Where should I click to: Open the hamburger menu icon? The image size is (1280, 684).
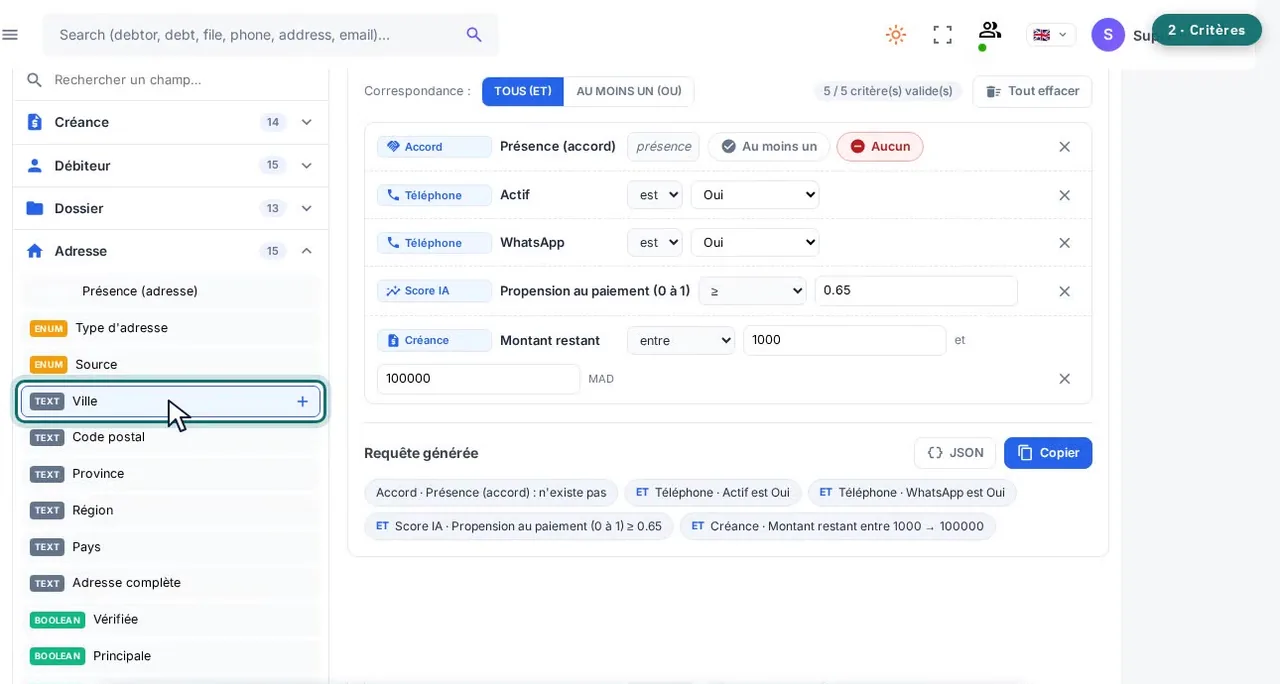10,35
